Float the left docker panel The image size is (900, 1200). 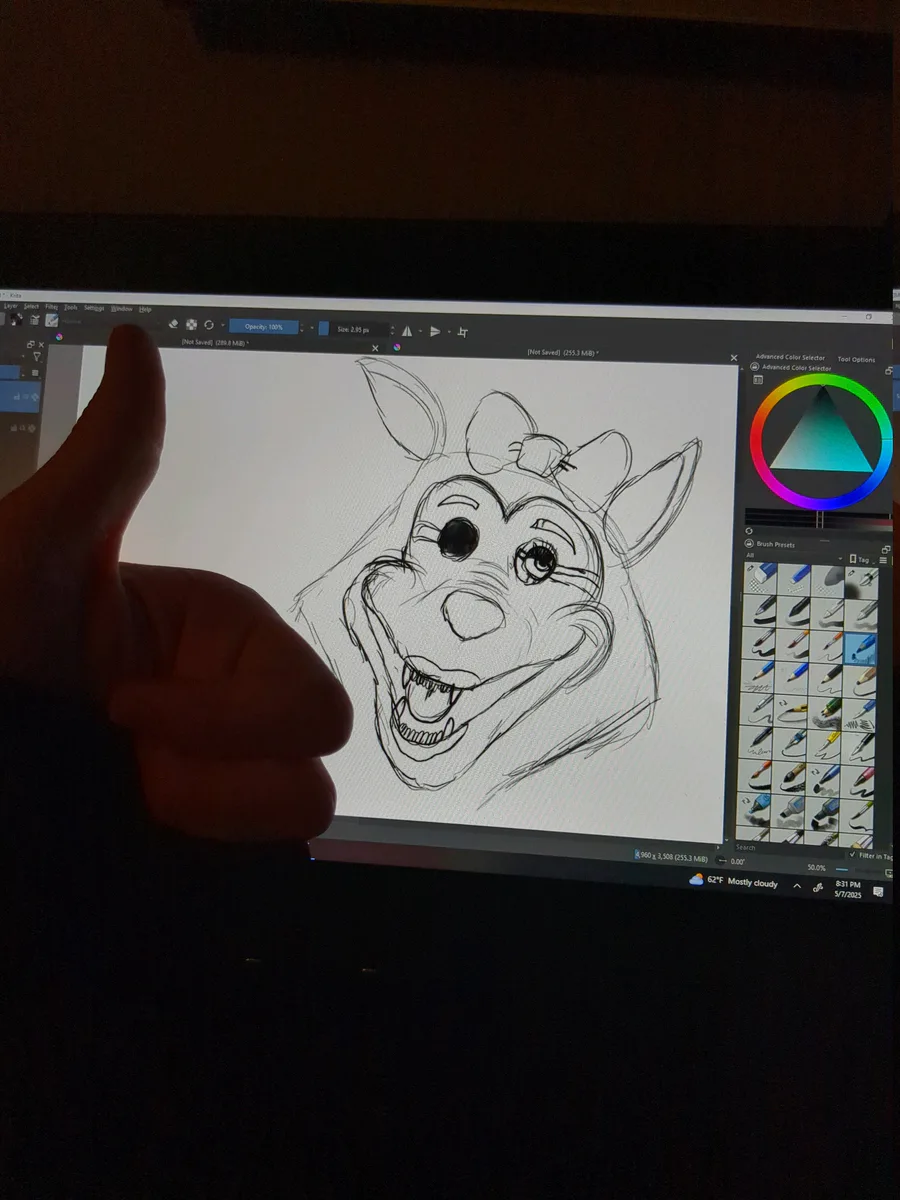[x=30, y=343]
